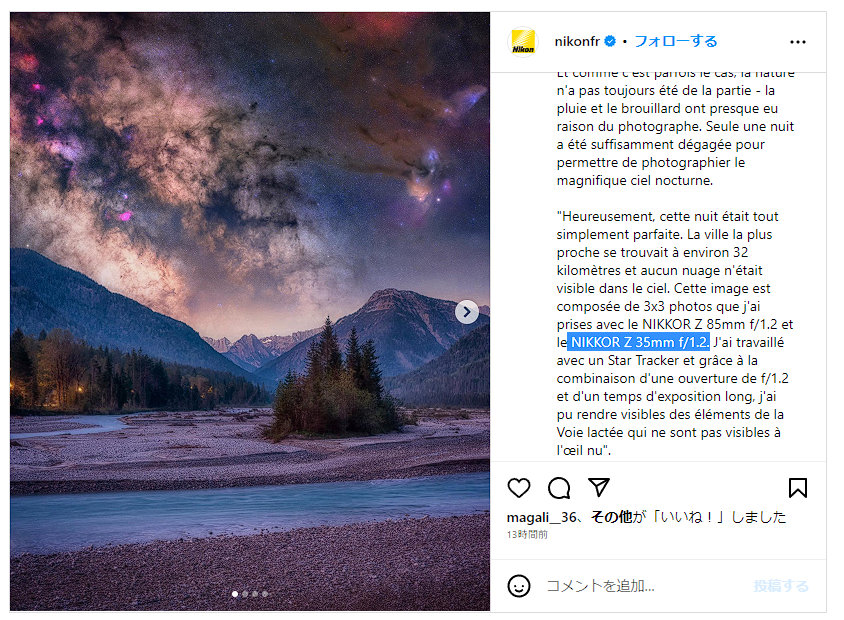Image resolution: width=844 pixels, height=620 pixels.
Task: Open the emoji picker smiley icon
Action: tap(518, 586)
